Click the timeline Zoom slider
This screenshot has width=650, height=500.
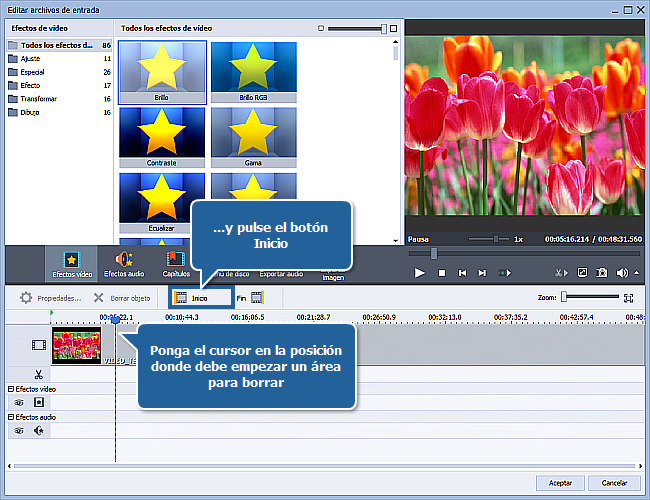point(565,297)
